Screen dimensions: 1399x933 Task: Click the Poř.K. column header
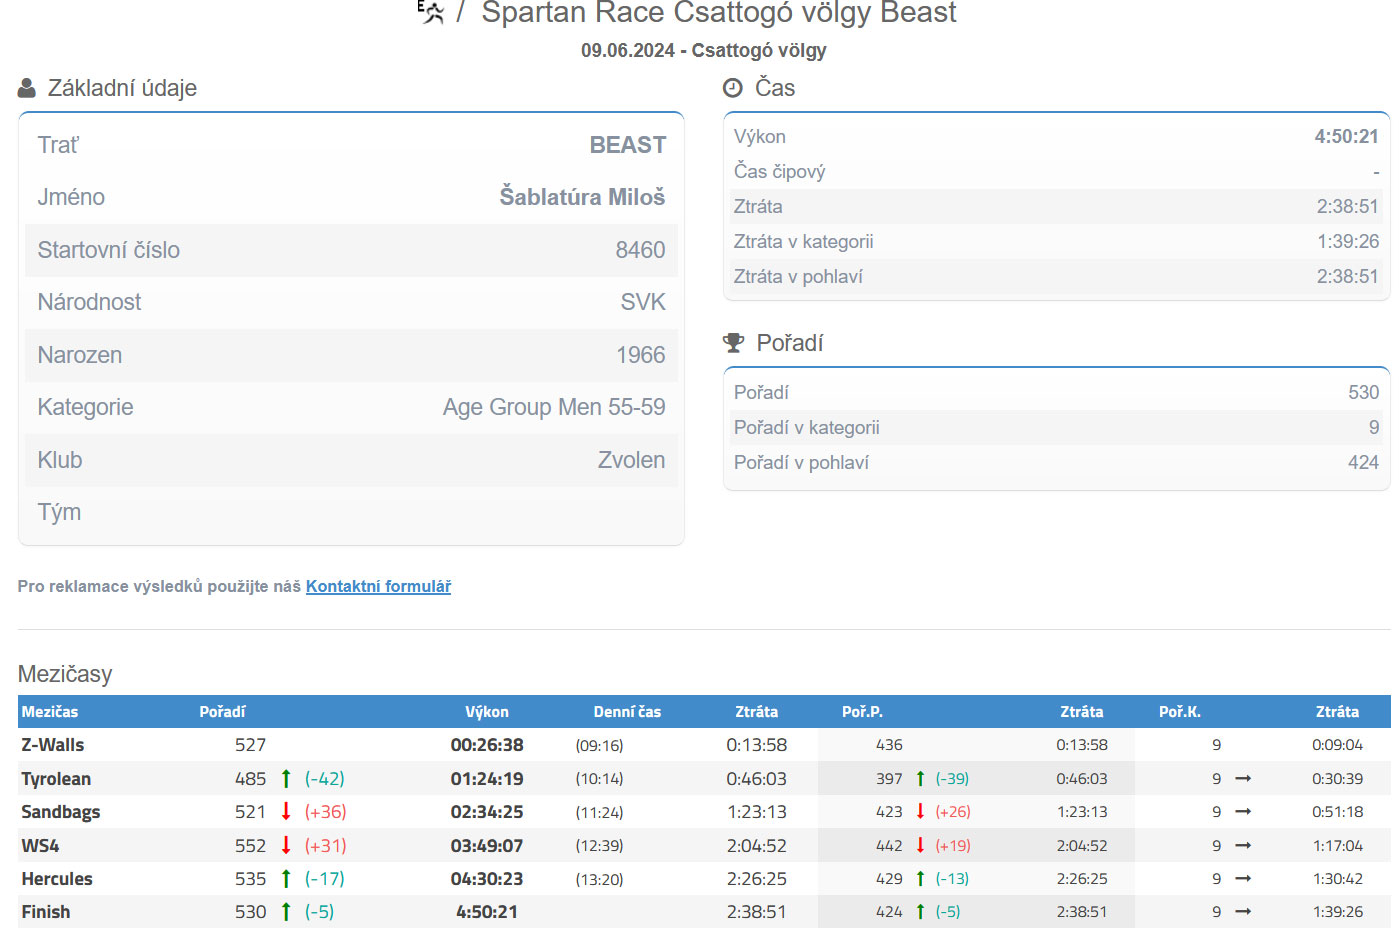(1180, 712)
